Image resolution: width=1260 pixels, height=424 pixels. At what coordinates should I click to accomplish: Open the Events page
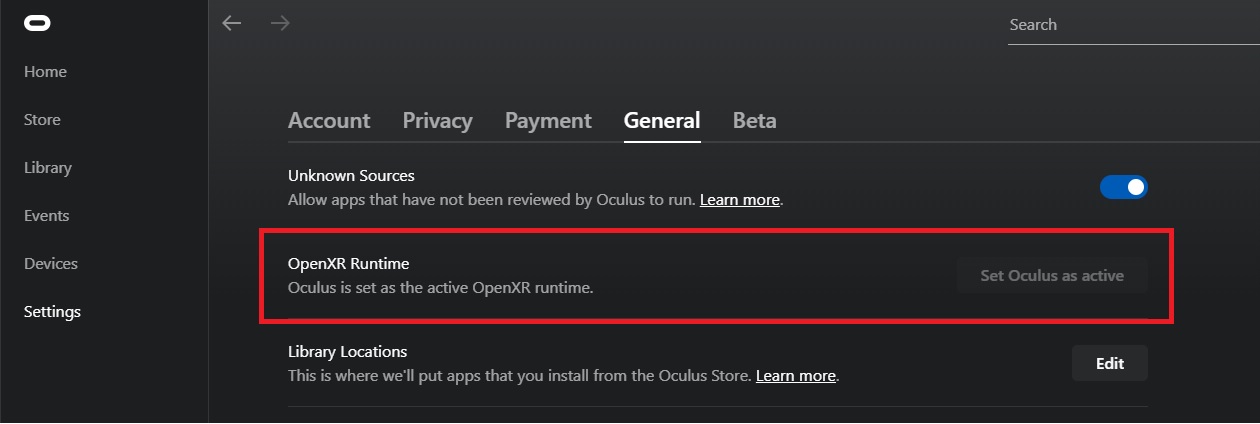pos(47,216)
